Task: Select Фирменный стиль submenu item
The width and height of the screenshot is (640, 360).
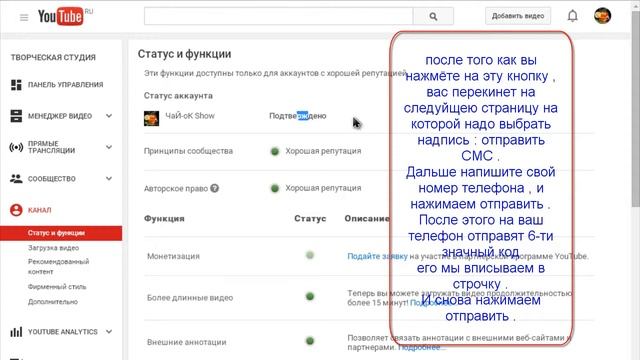Action: coord(57,287)
